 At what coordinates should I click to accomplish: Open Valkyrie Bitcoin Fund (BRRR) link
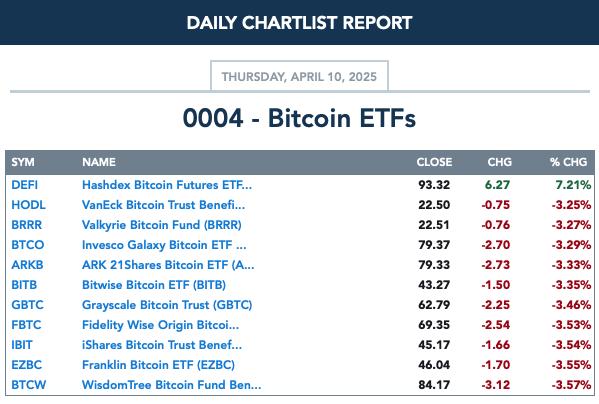pyautogui.click(x=162, y=225)
